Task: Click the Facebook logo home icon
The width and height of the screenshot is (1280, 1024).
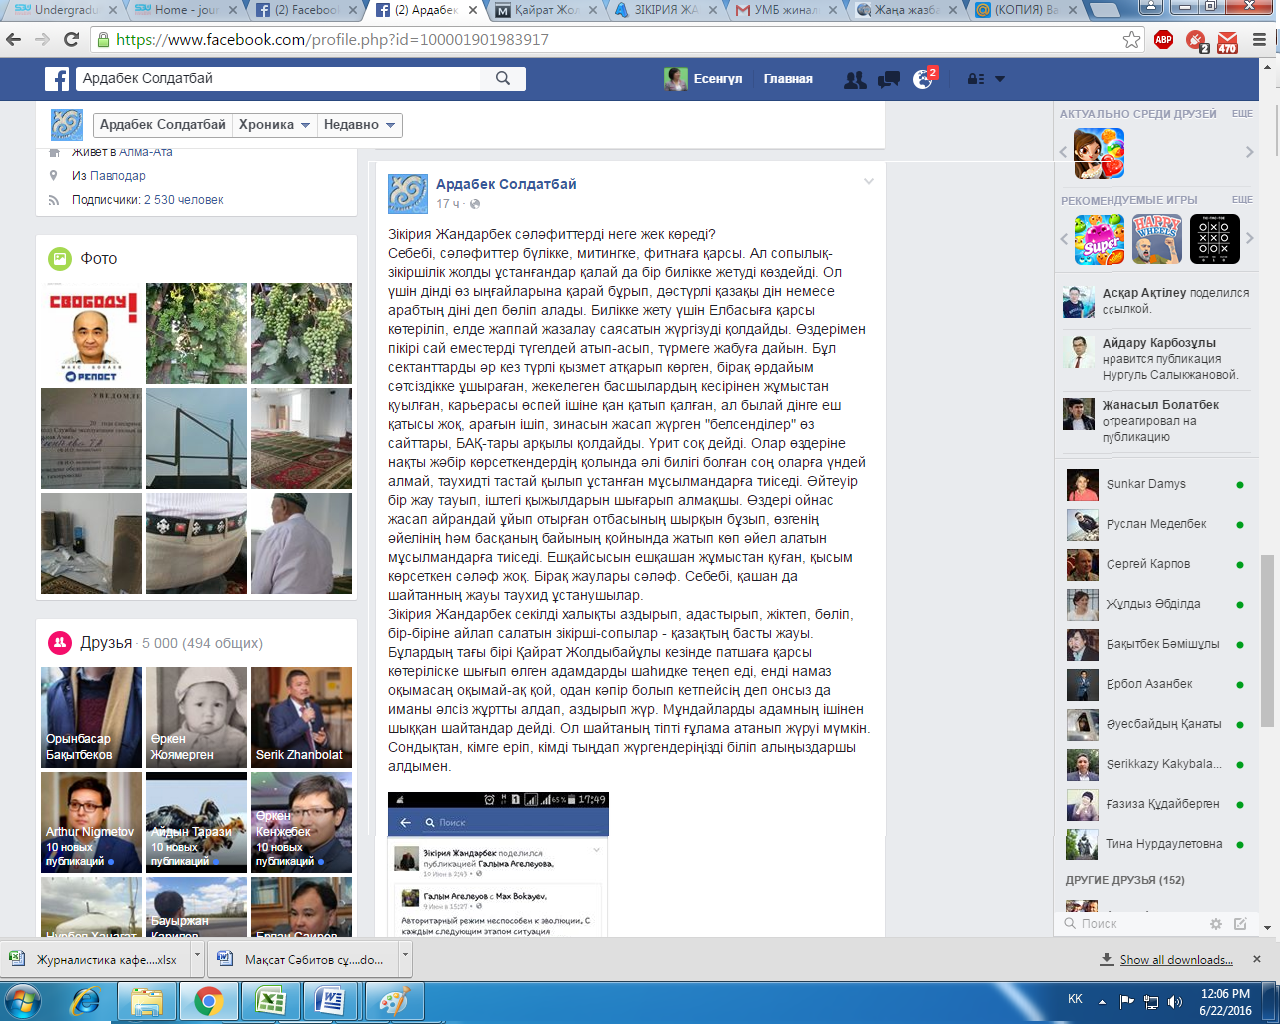Action: pos(57,79)
